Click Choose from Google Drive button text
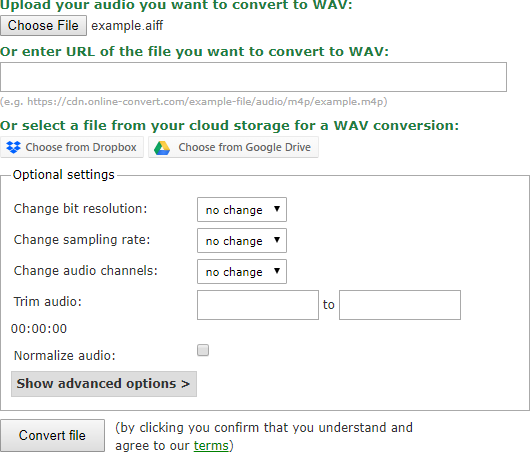This screenshot has height=452, width=530. pyautogui.click(x=244, y=147)
